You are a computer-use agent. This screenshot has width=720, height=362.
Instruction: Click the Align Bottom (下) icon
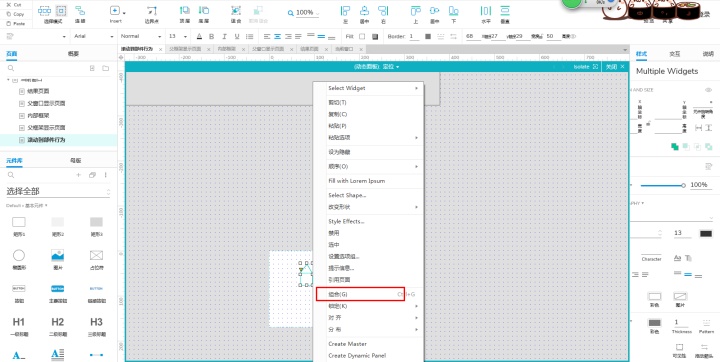click(x=453, y=10)
